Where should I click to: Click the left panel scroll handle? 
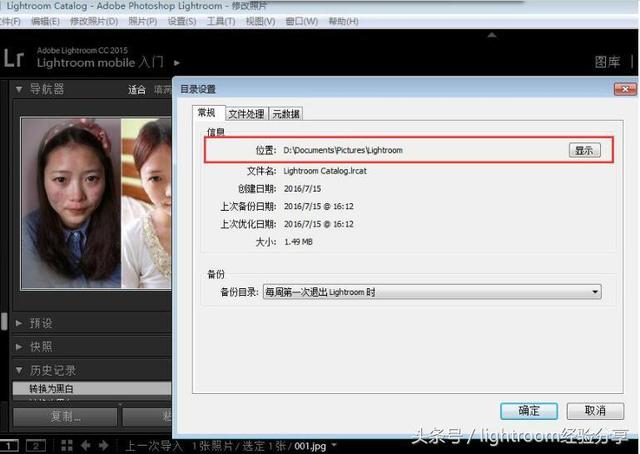[4, 321]
